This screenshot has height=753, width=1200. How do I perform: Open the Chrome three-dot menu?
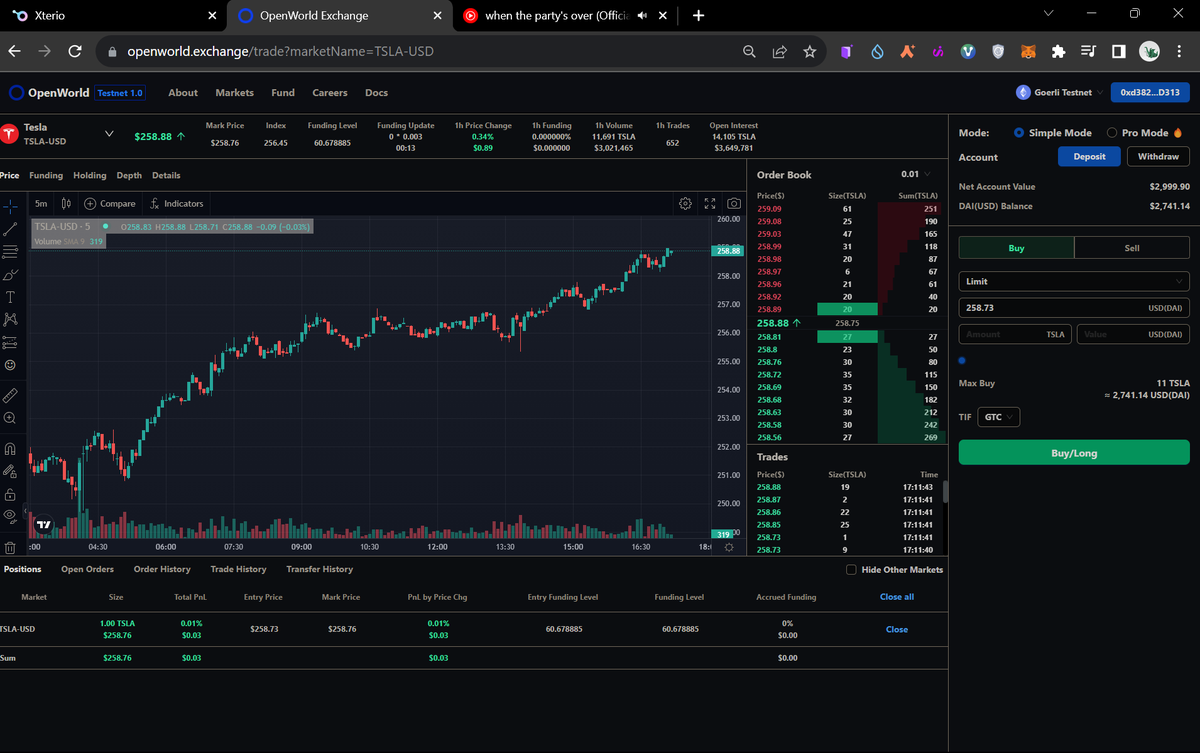(x=1182, y=51)
